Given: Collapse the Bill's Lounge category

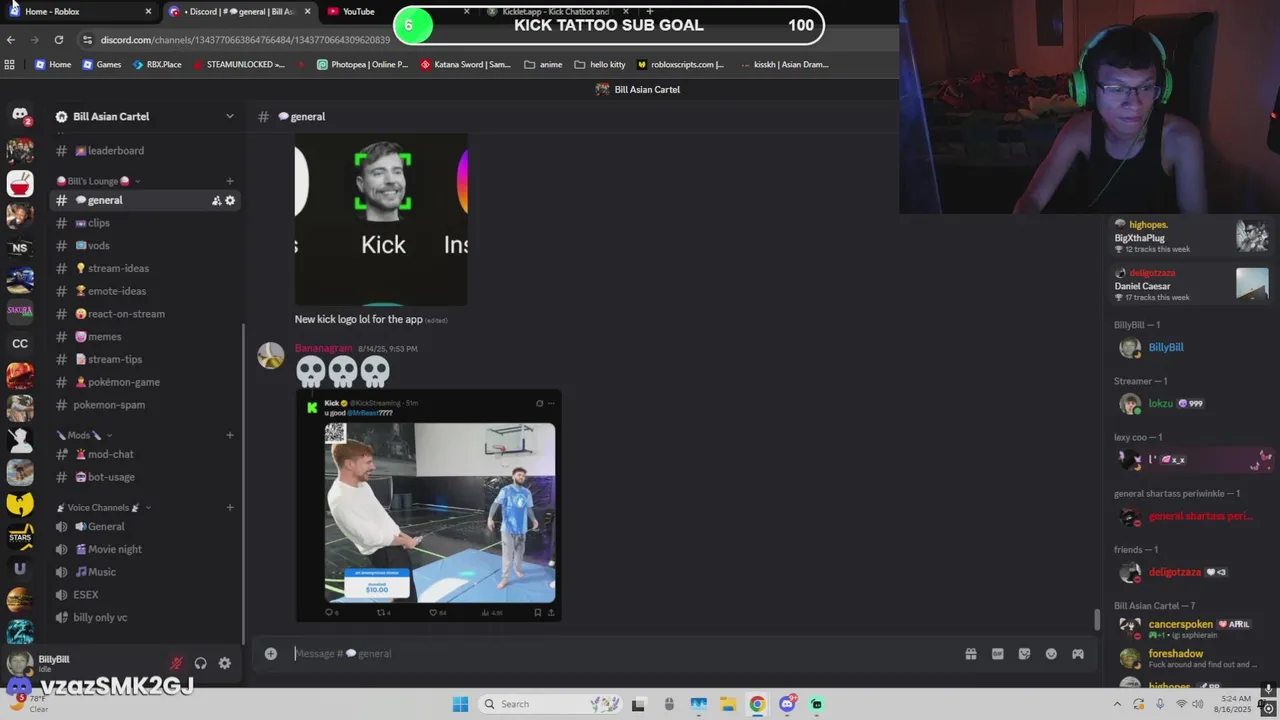Looking at the screenshot, I should point(98,181).
